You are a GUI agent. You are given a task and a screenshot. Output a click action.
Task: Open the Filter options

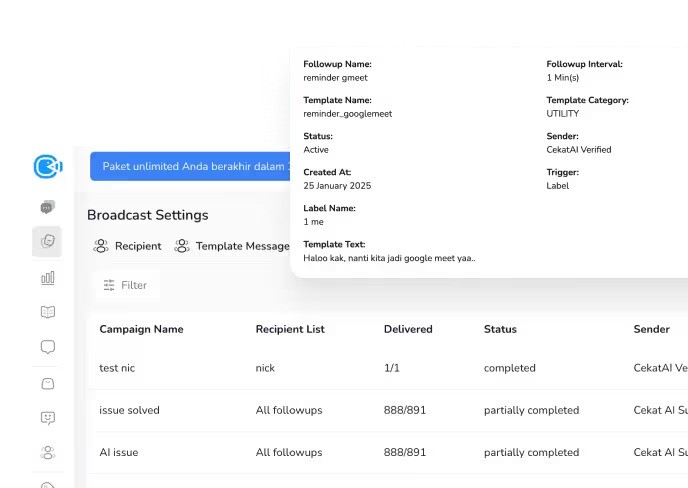[125, 285]
